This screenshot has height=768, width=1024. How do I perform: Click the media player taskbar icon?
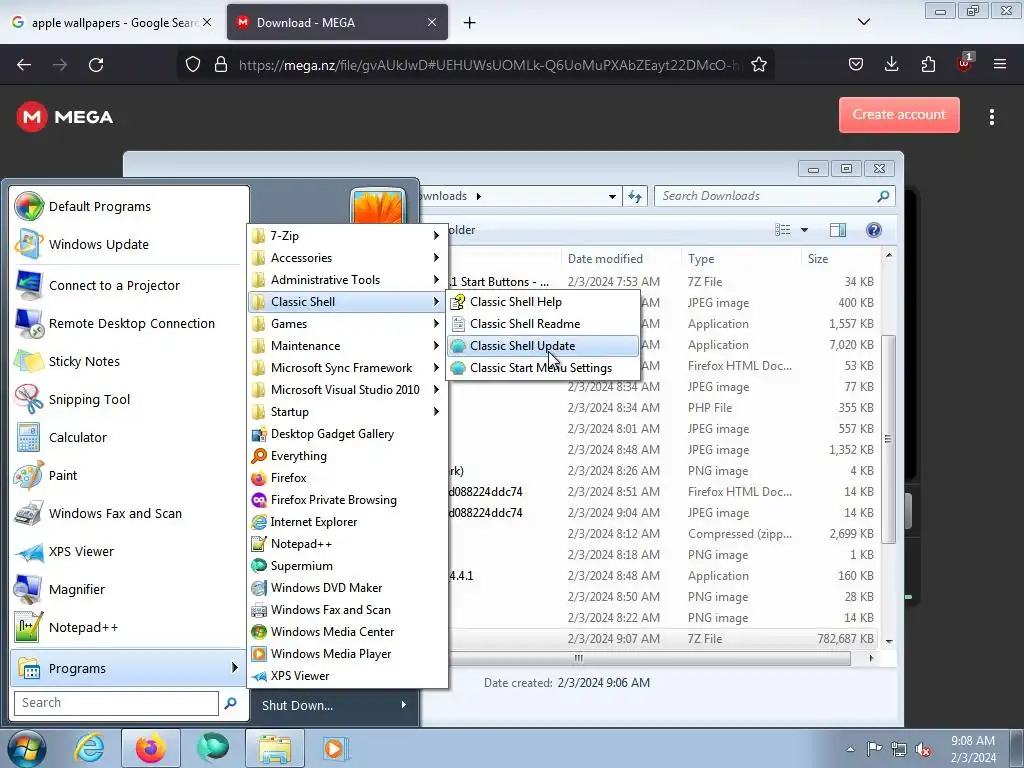(335, 748)
